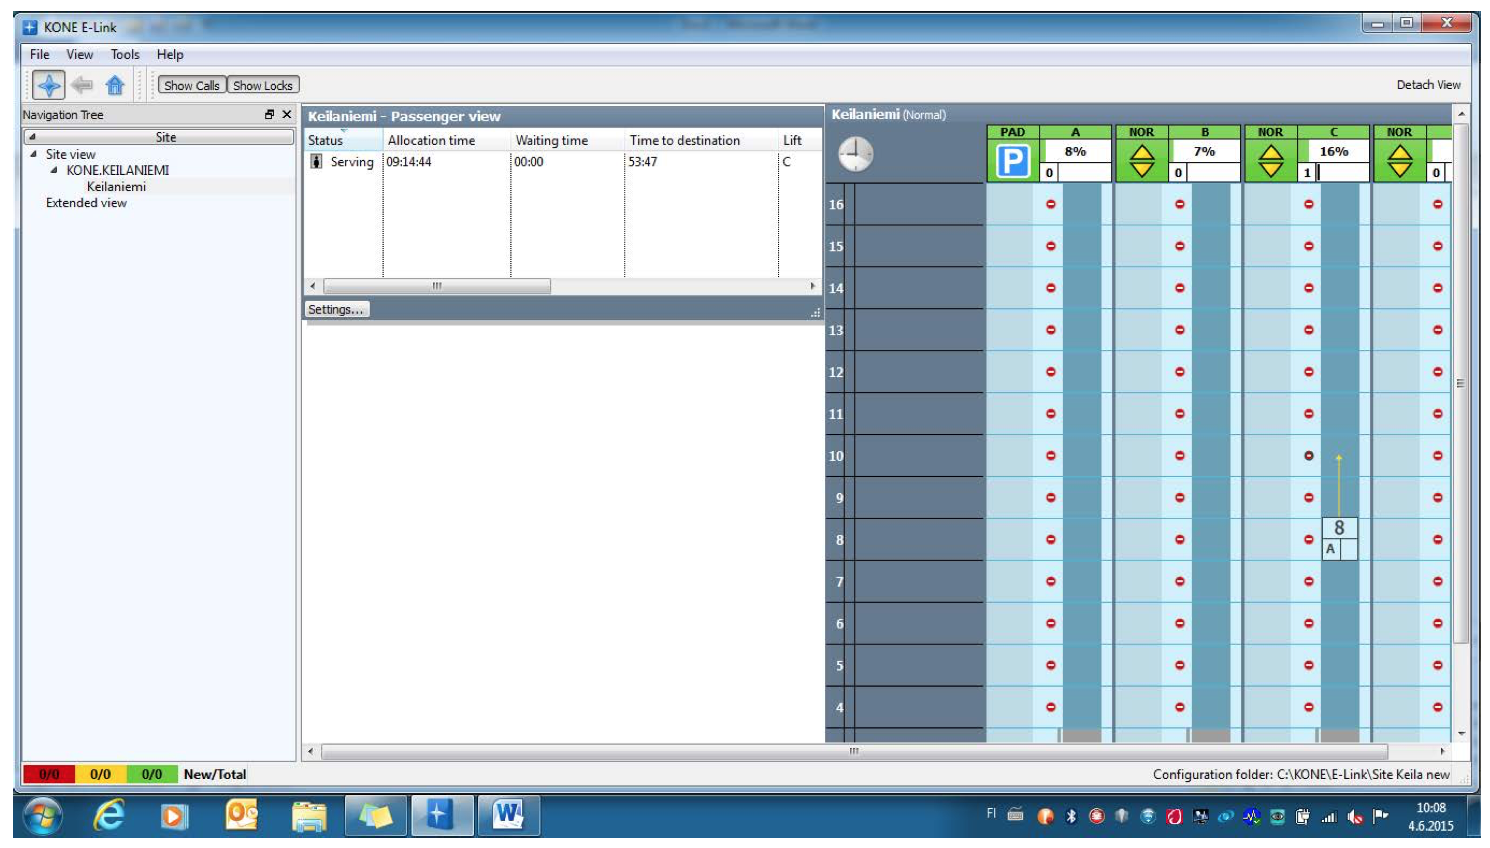This screenshot has height=848, width=1490.
Task: Open Internet Explorer from the taskbar
Action: coord(109,816)
